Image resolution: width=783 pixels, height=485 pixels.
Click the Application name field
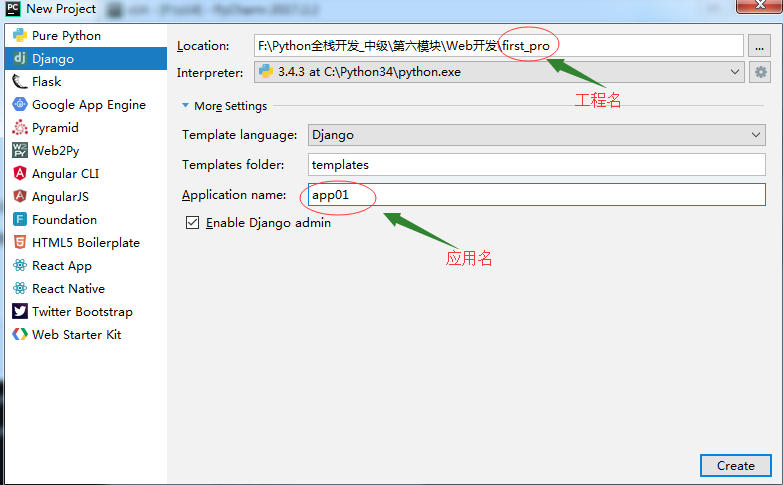537,195
